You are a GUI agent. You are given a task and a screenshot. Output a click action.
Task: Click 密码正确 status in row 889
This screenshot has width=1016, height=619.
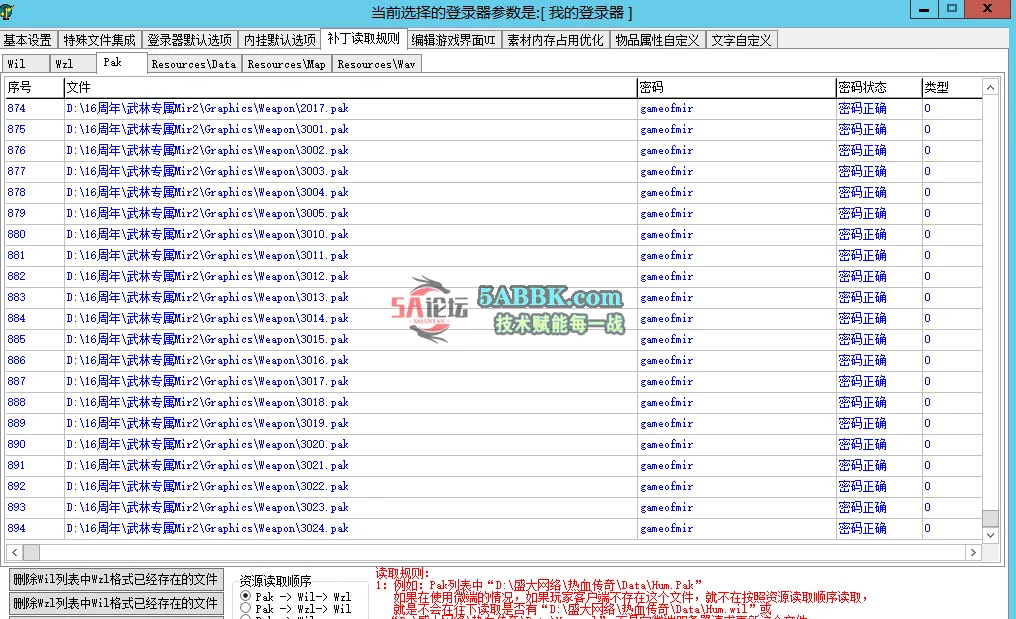coord(862,423)
